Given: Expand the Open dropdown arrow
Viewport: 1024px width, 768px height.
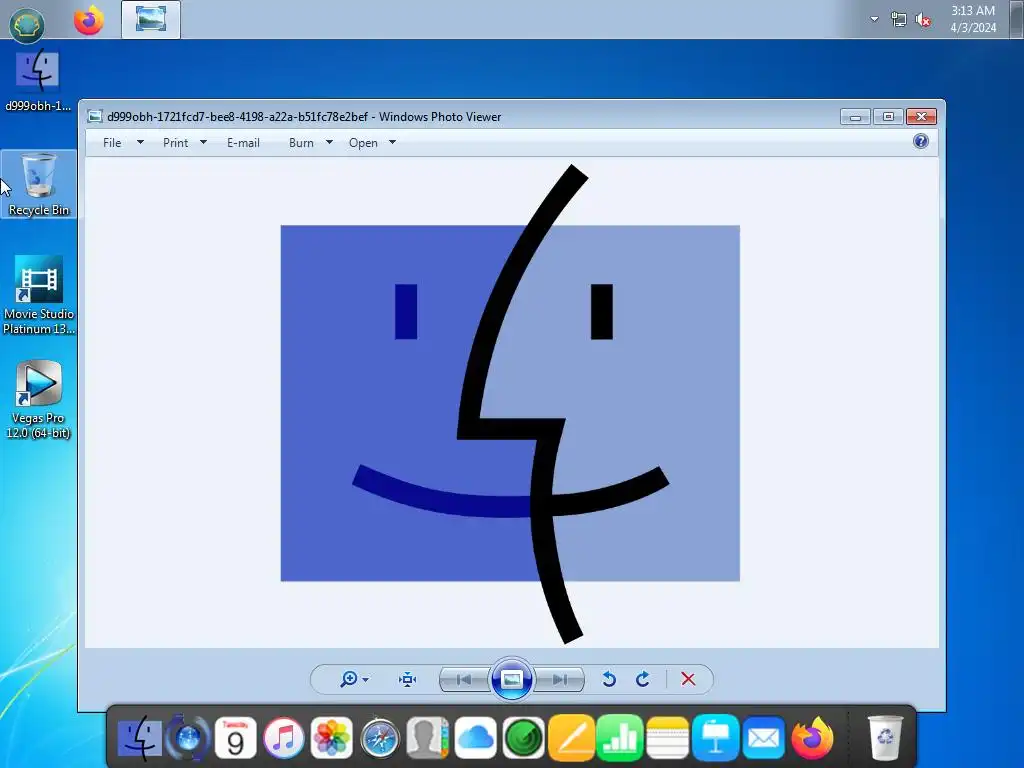Looking at the screenshot, I should (x=392, y=142).
